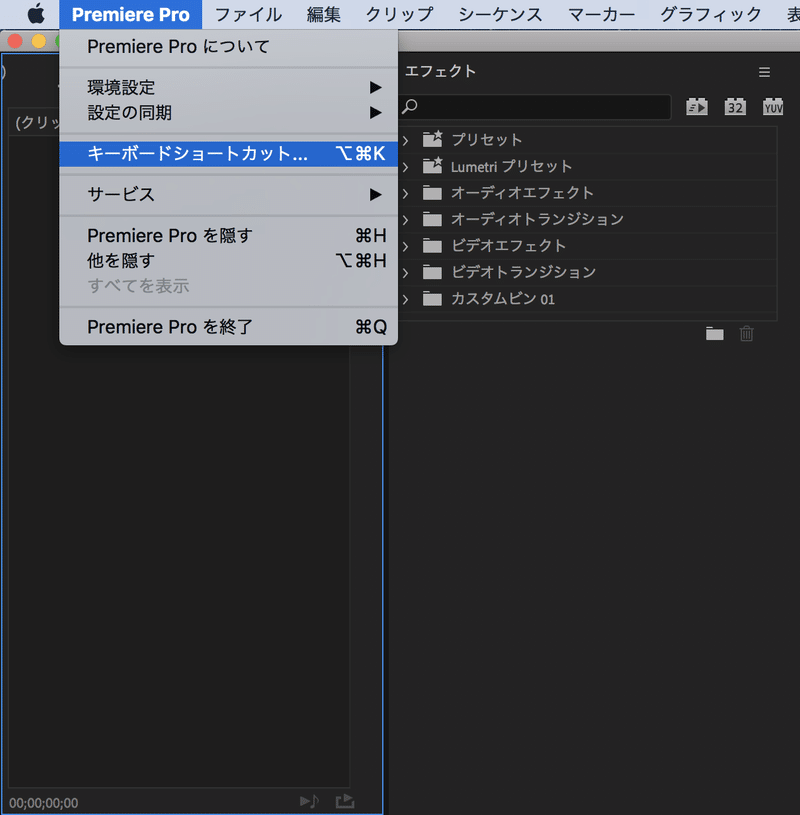Viewport: 800px width, 815px height.
Task: Expand the オーディオエフェクト chevron
Action: click(x=405, y=193)
